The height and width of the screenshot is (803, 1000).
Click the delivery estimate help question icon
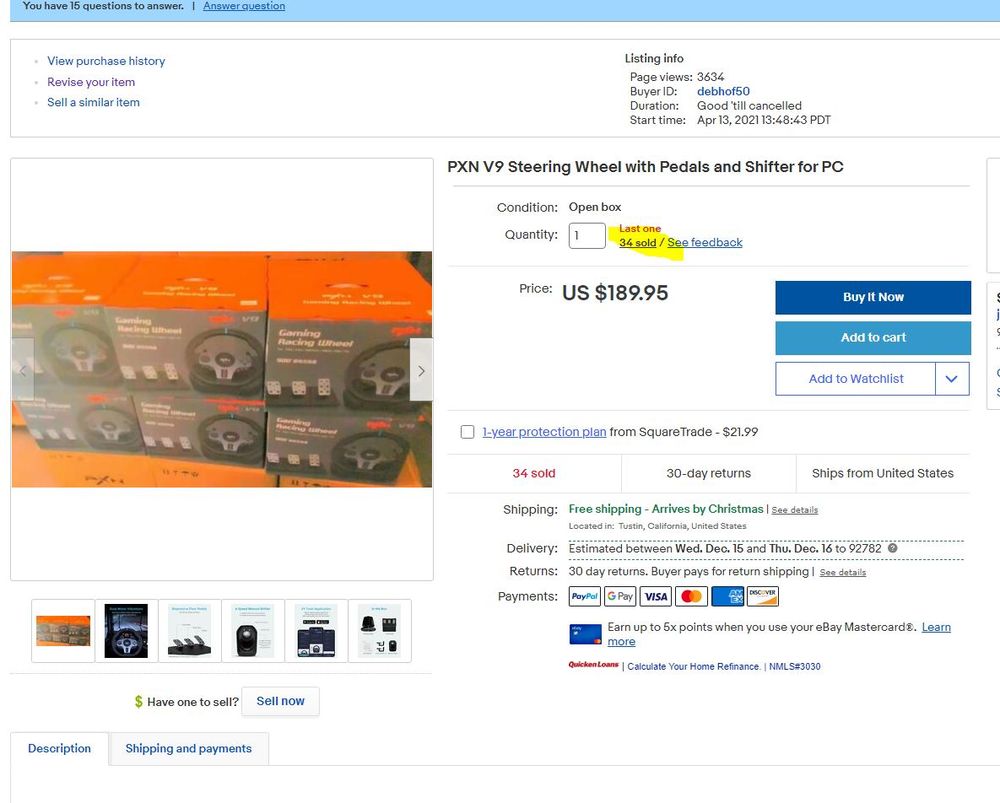(x=892, y=548)
